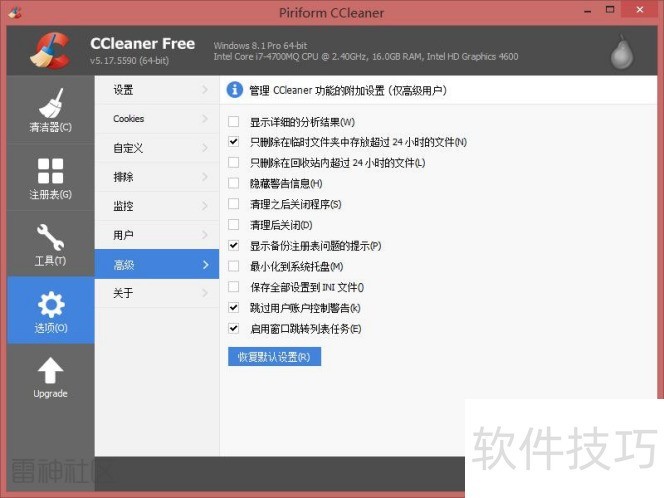Uncheck 跳过用户账户控制警告(K)
The height and width of the screenshot is (498, 664).
(x=233, y=307)
